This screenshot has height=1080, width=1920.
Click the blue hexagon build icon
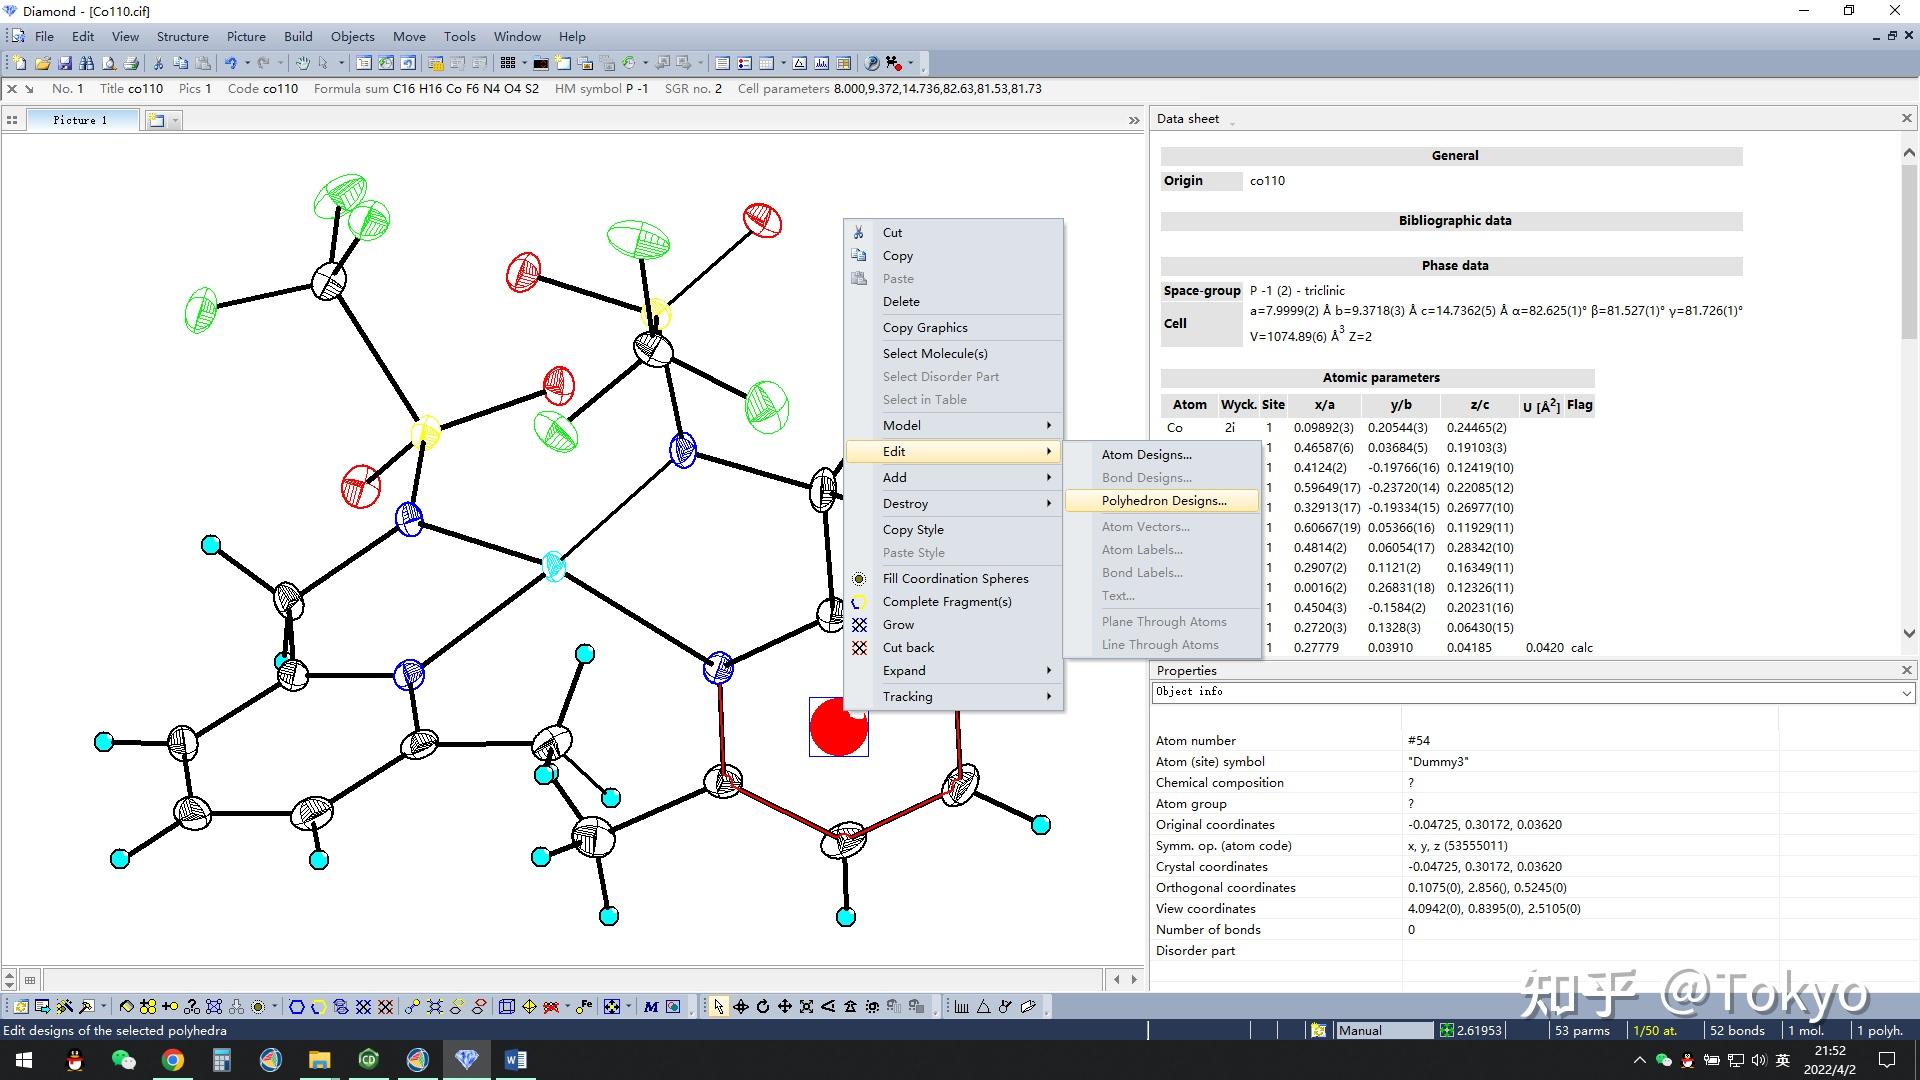pos(297,1006)
